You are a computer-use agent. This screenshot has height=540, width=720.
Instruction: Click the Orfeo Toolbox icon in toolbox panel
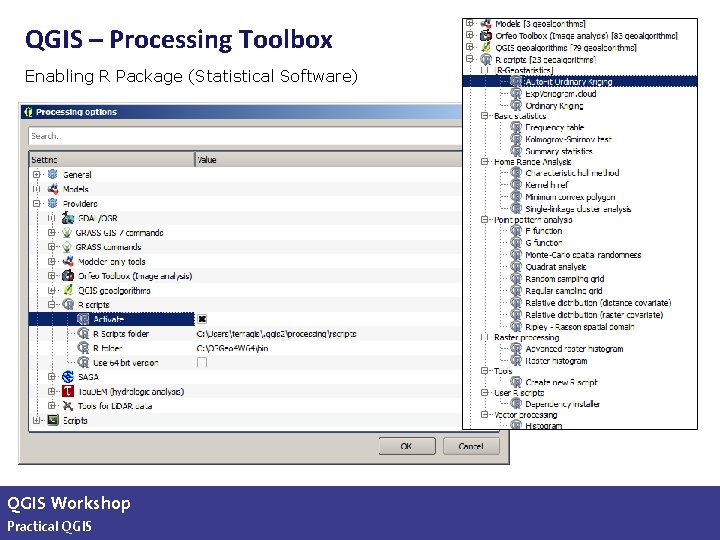[486, 35]
